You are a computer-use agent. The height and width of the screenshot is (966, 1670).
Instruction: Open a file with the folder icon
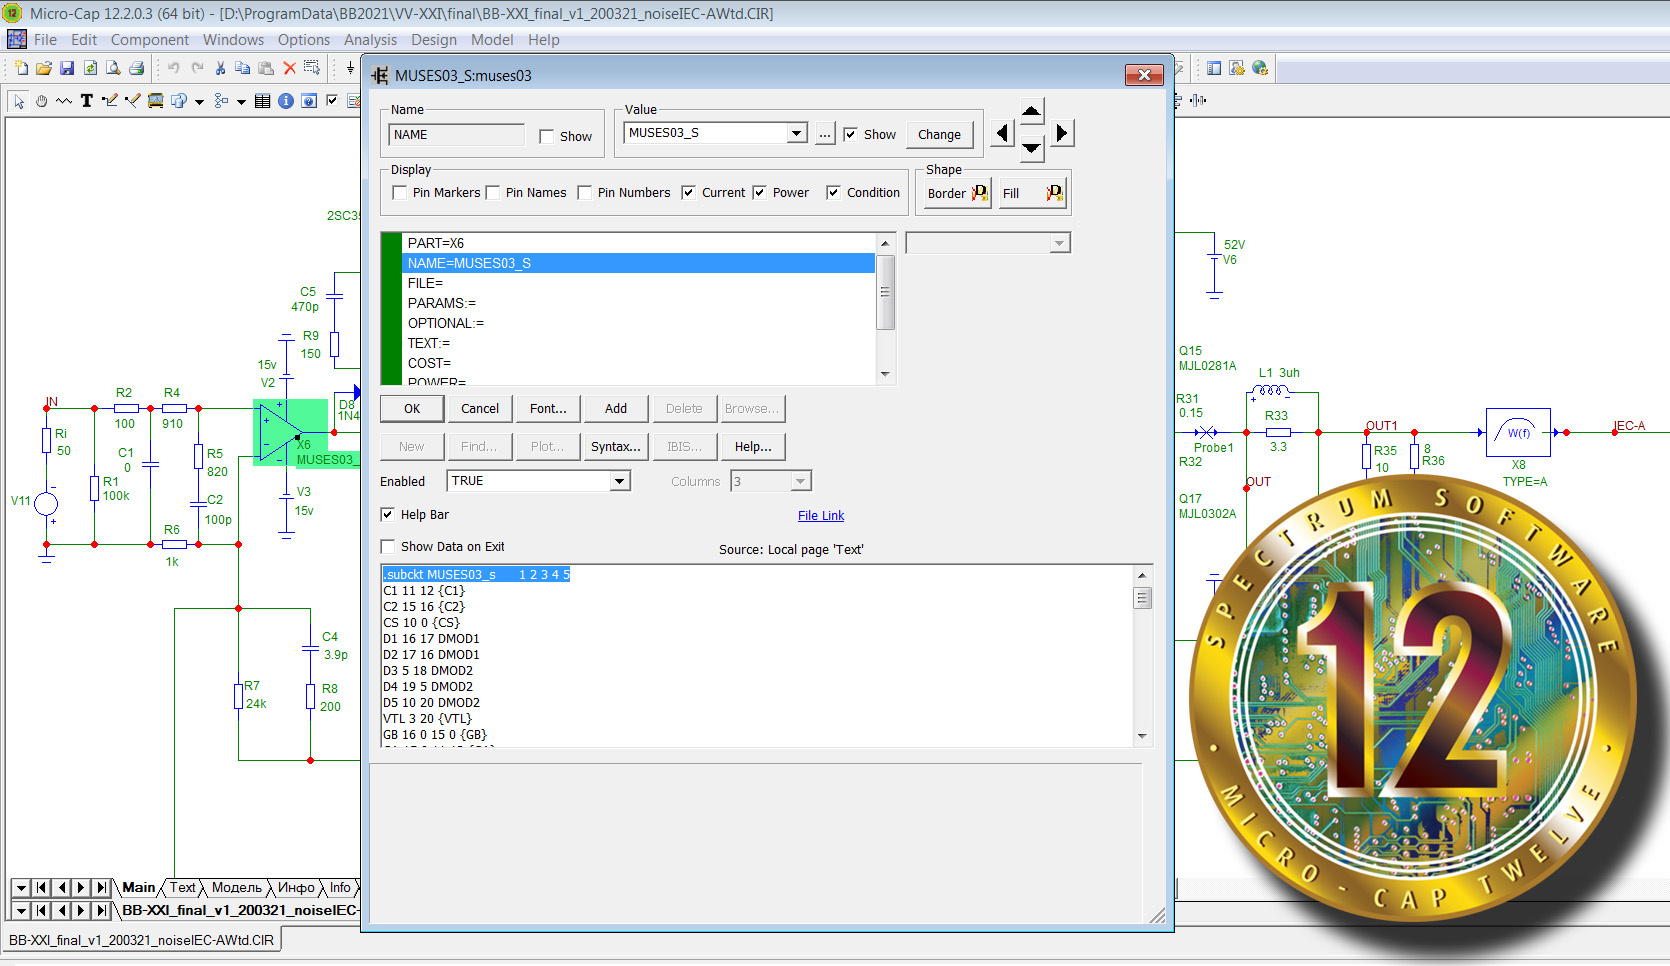[44, 68]
